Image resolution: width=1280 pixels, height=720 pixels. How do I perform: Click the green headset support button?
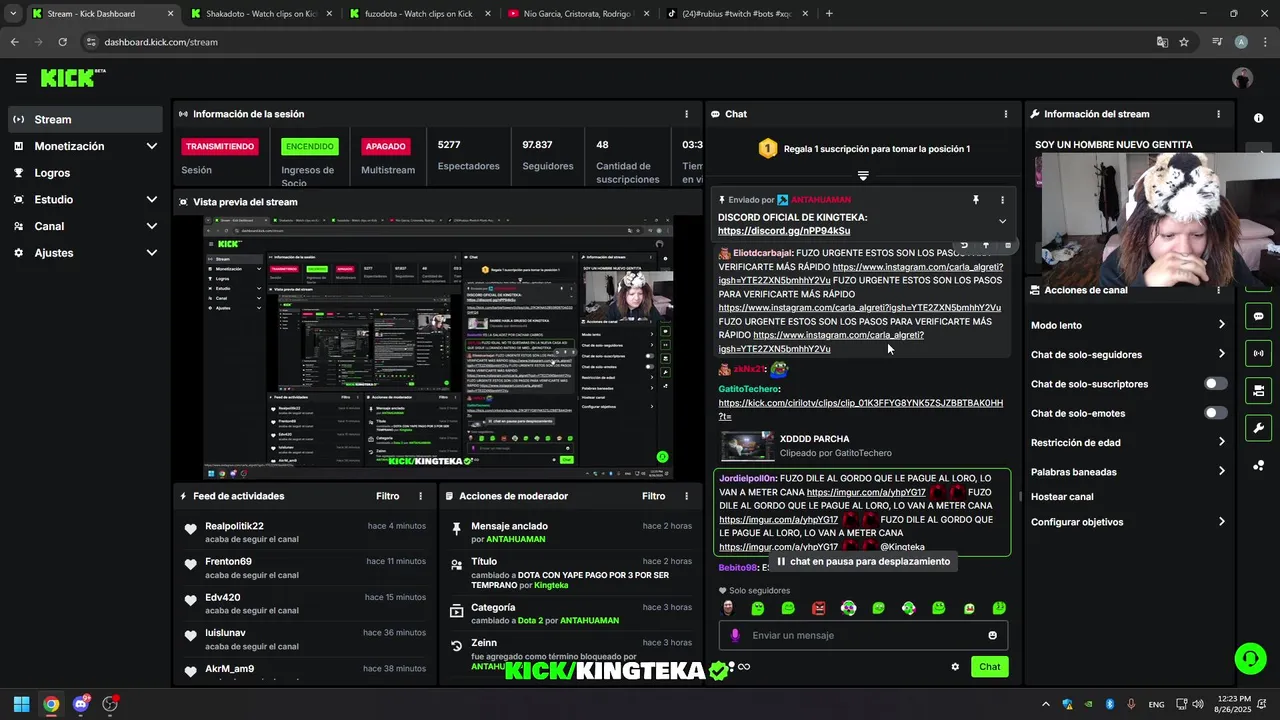pos(1250,659)
